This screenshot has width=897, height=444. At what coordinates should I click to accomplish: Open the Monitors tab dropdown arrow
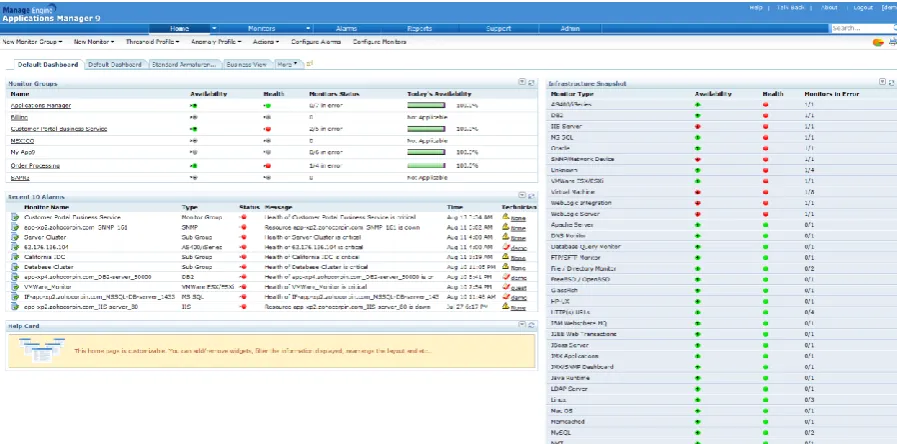pos(308,29)
